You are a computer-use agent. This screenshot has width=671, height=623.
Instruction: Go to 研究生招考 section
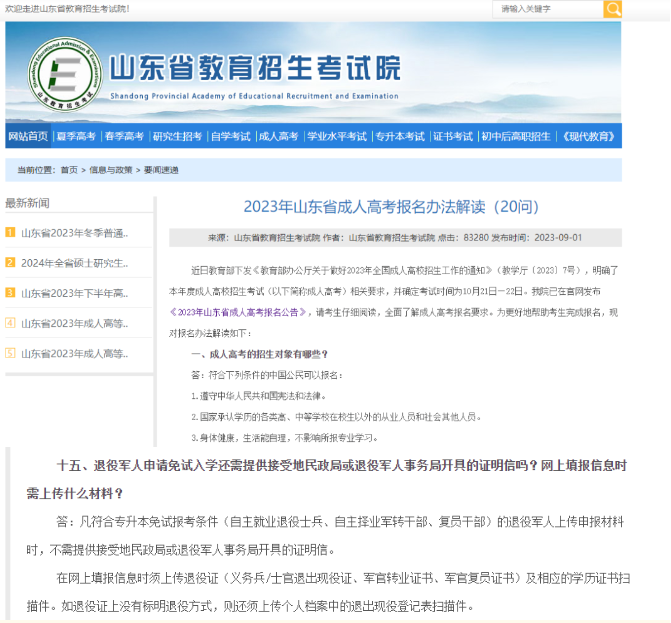pyautogui.click(x=177, y=136)
